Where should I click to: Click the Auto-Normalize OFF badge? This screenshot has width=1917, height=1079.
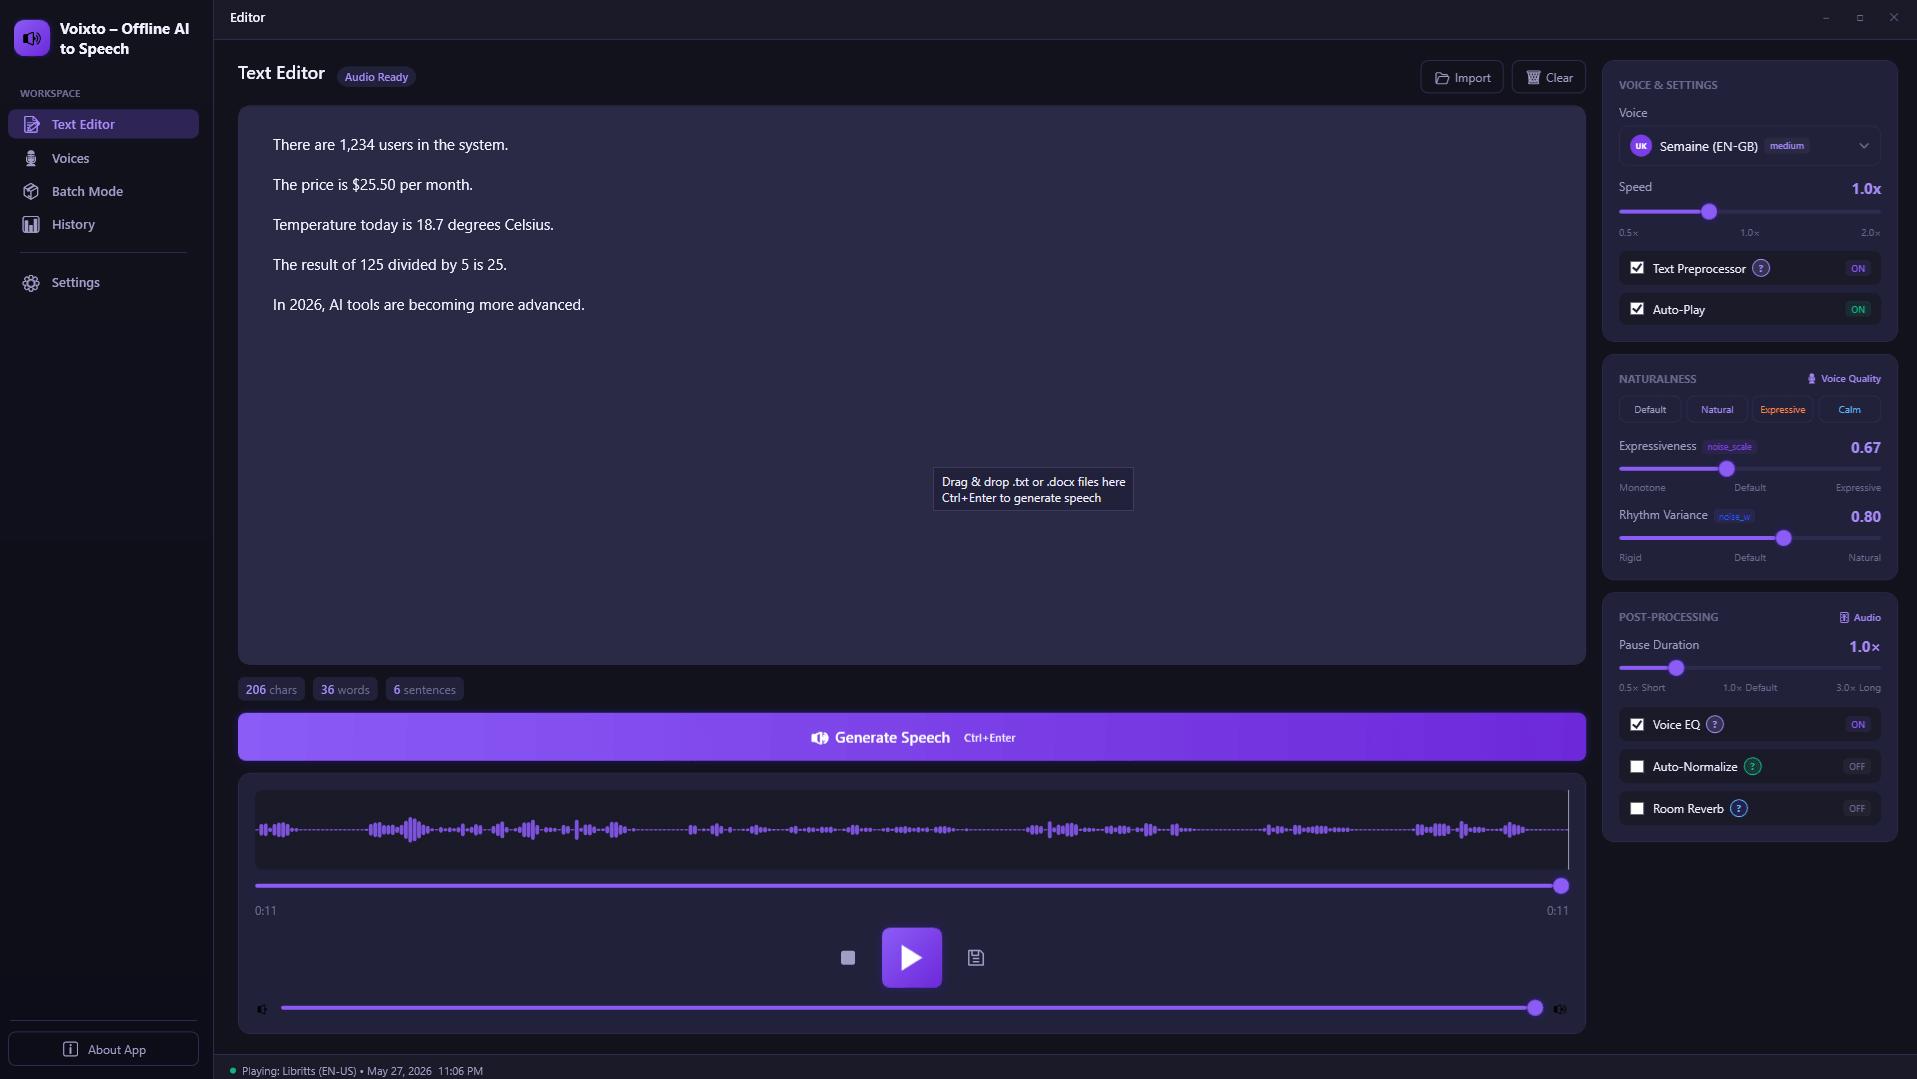[x=1857, y=767]
